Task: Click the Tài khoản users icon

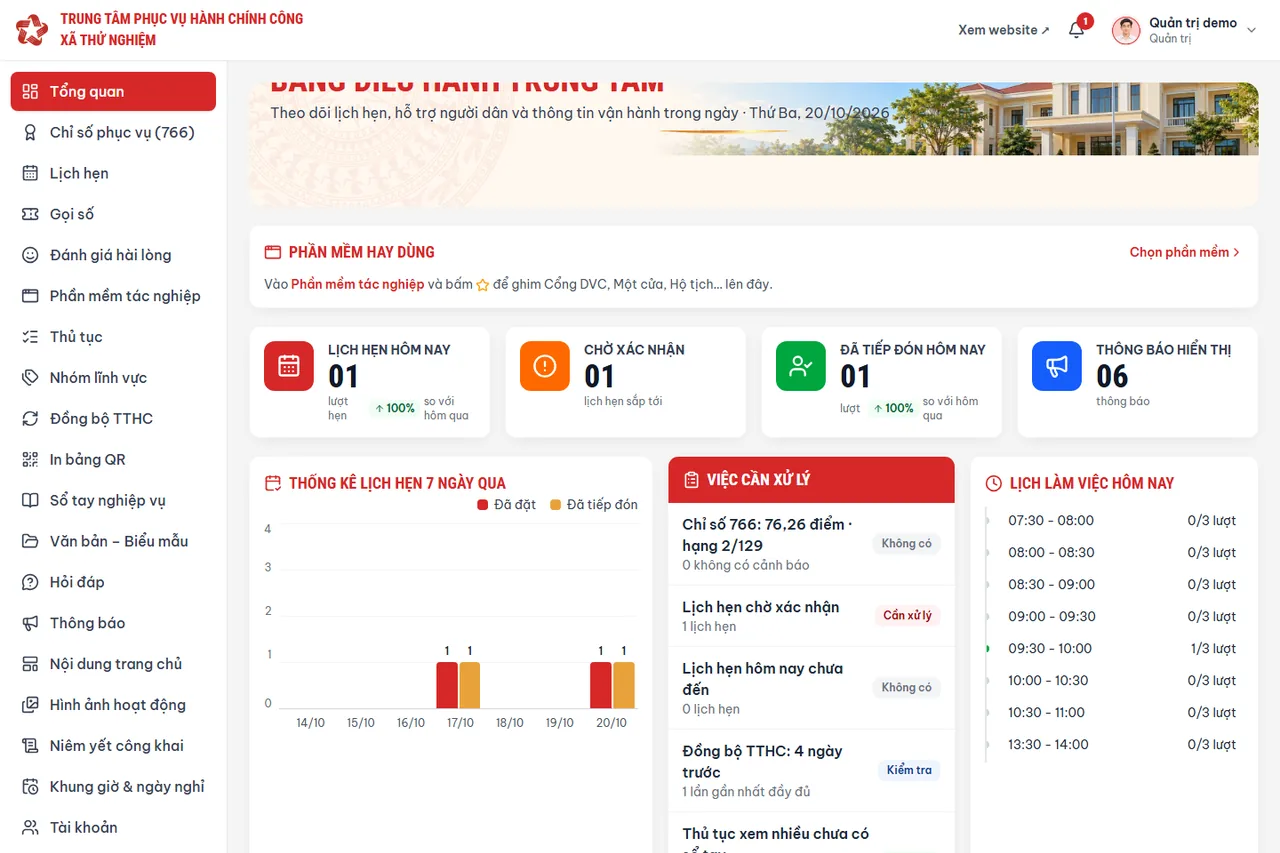Action: tap(30, 828)
